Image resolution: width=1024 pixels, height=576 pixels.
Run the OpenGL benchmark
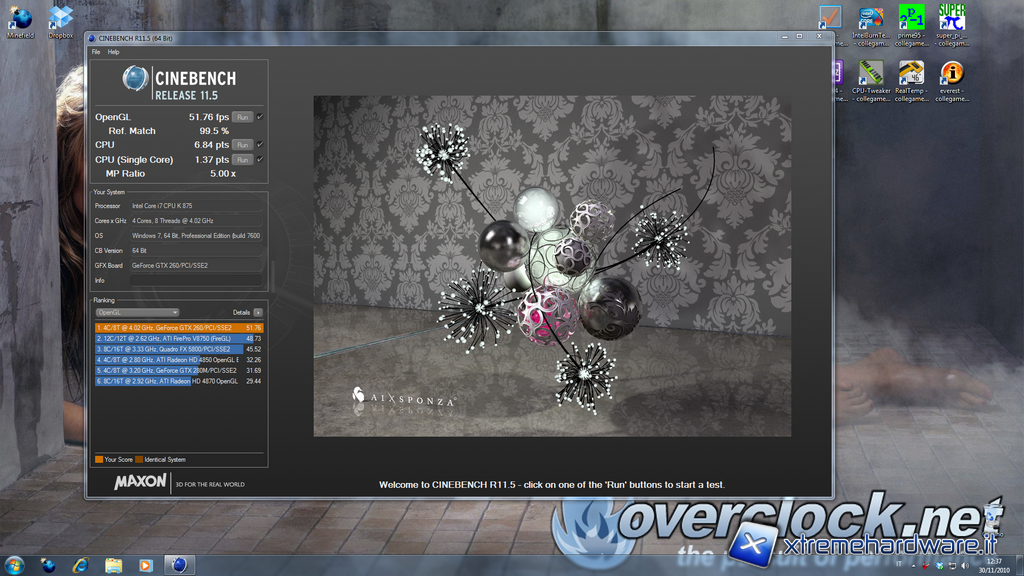(x=242, y=117)
